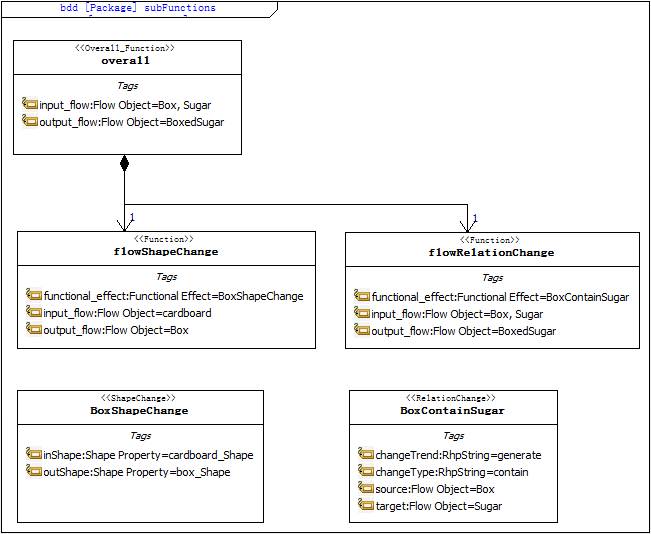Select the flowShapeChange block title

click(166, 252)
